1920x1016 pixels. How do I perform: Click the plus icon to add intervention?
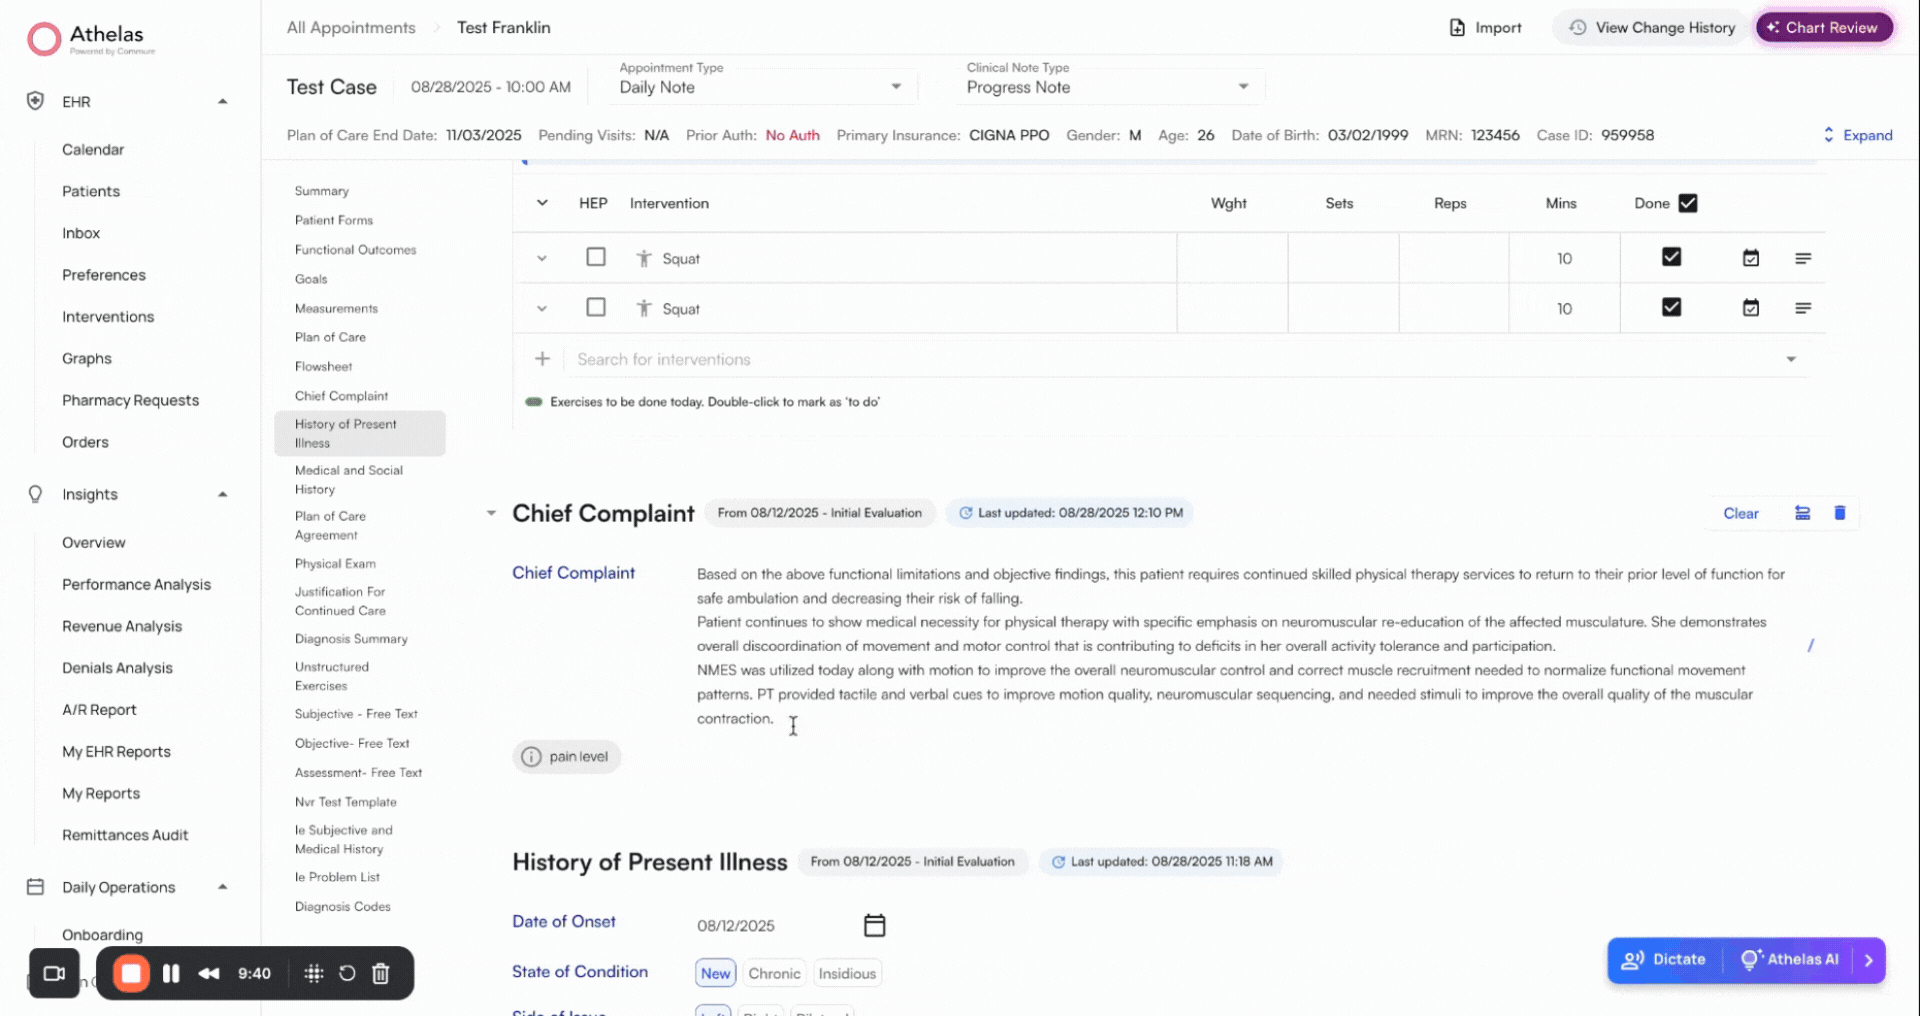pos(542,359)
